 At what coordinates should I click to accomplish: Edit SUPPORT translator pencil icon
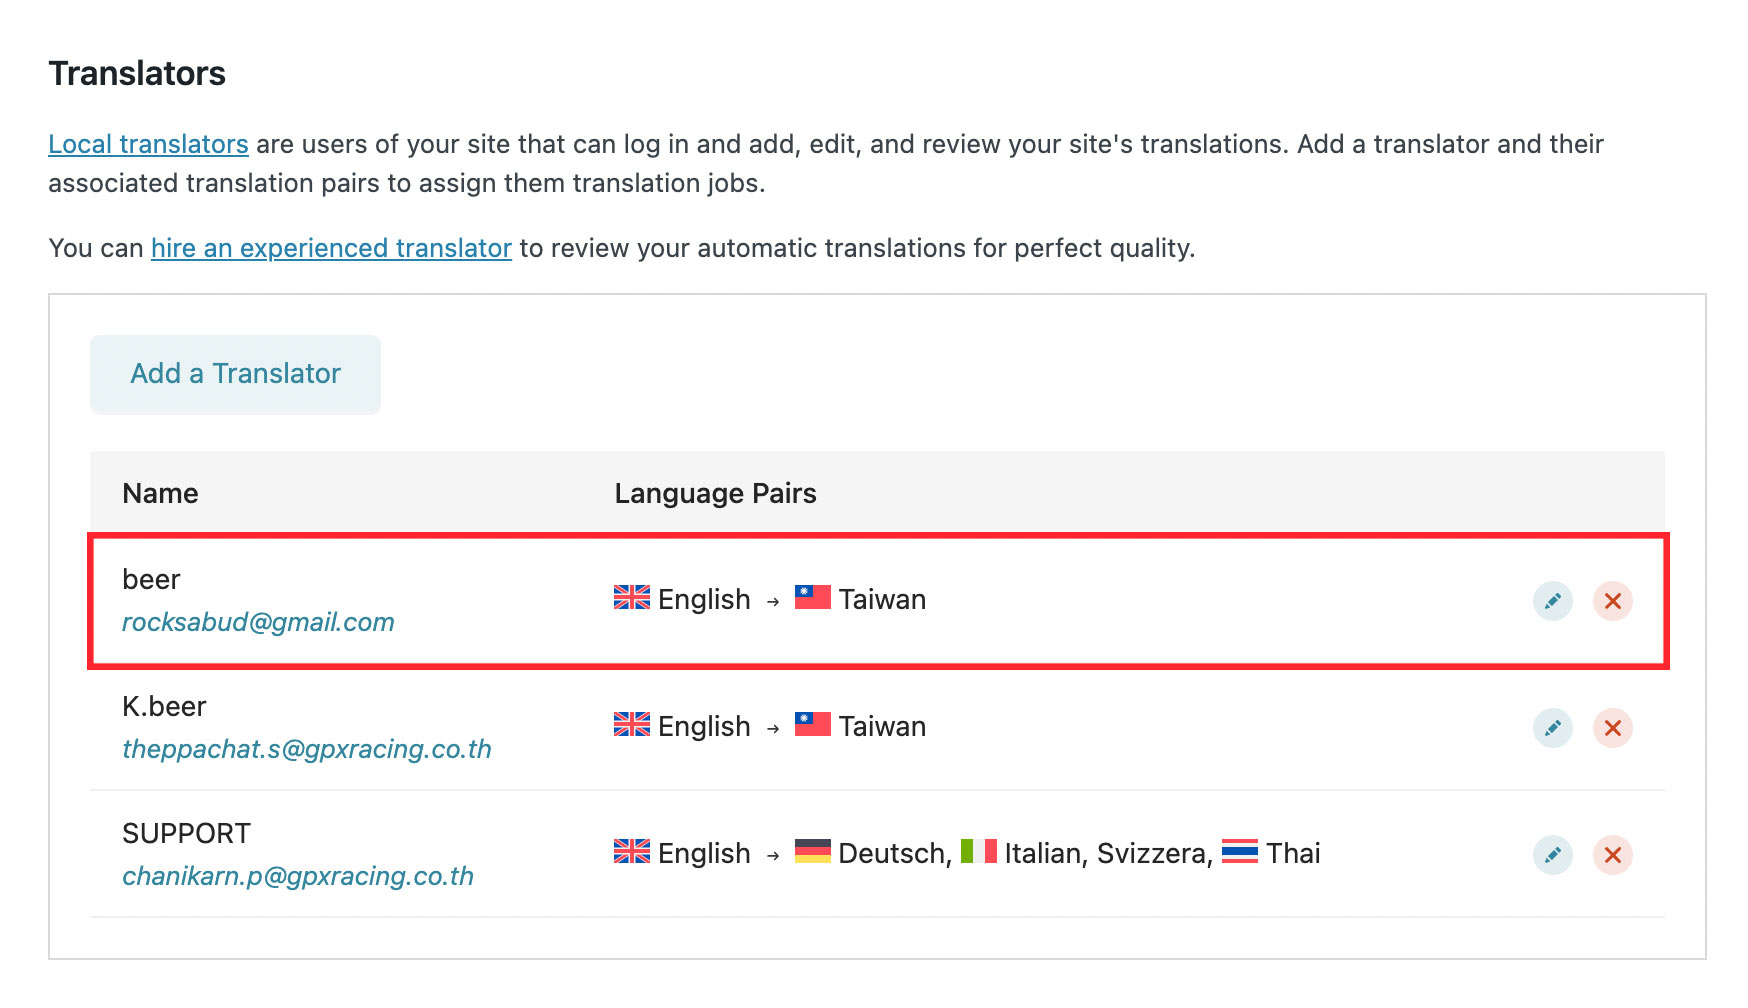click(1552, 855)
